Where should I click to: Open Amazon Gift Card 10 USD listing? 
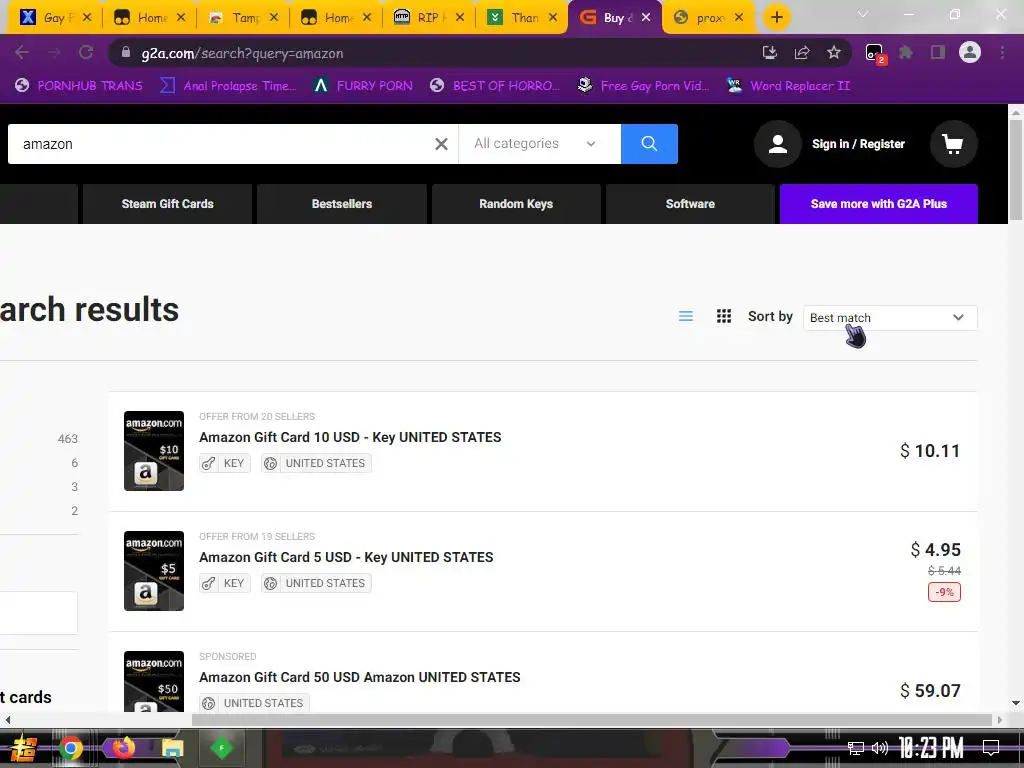pyautogui.click(x=350, y=437)
